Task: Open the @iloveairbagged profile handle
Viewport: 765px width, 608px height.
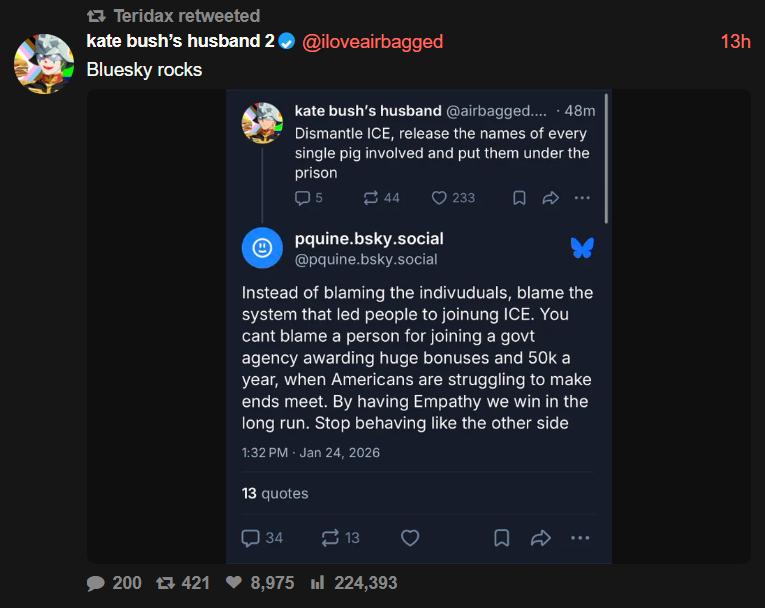Action: 372,41
